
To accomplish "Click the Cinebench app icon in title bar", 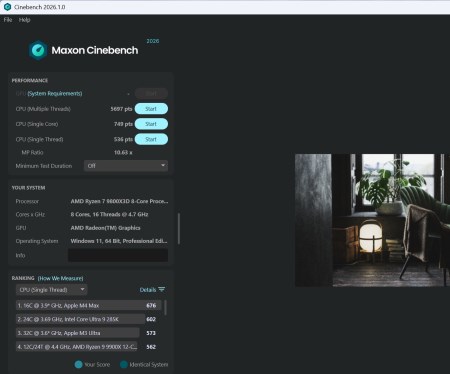I will tap(7, 7).
